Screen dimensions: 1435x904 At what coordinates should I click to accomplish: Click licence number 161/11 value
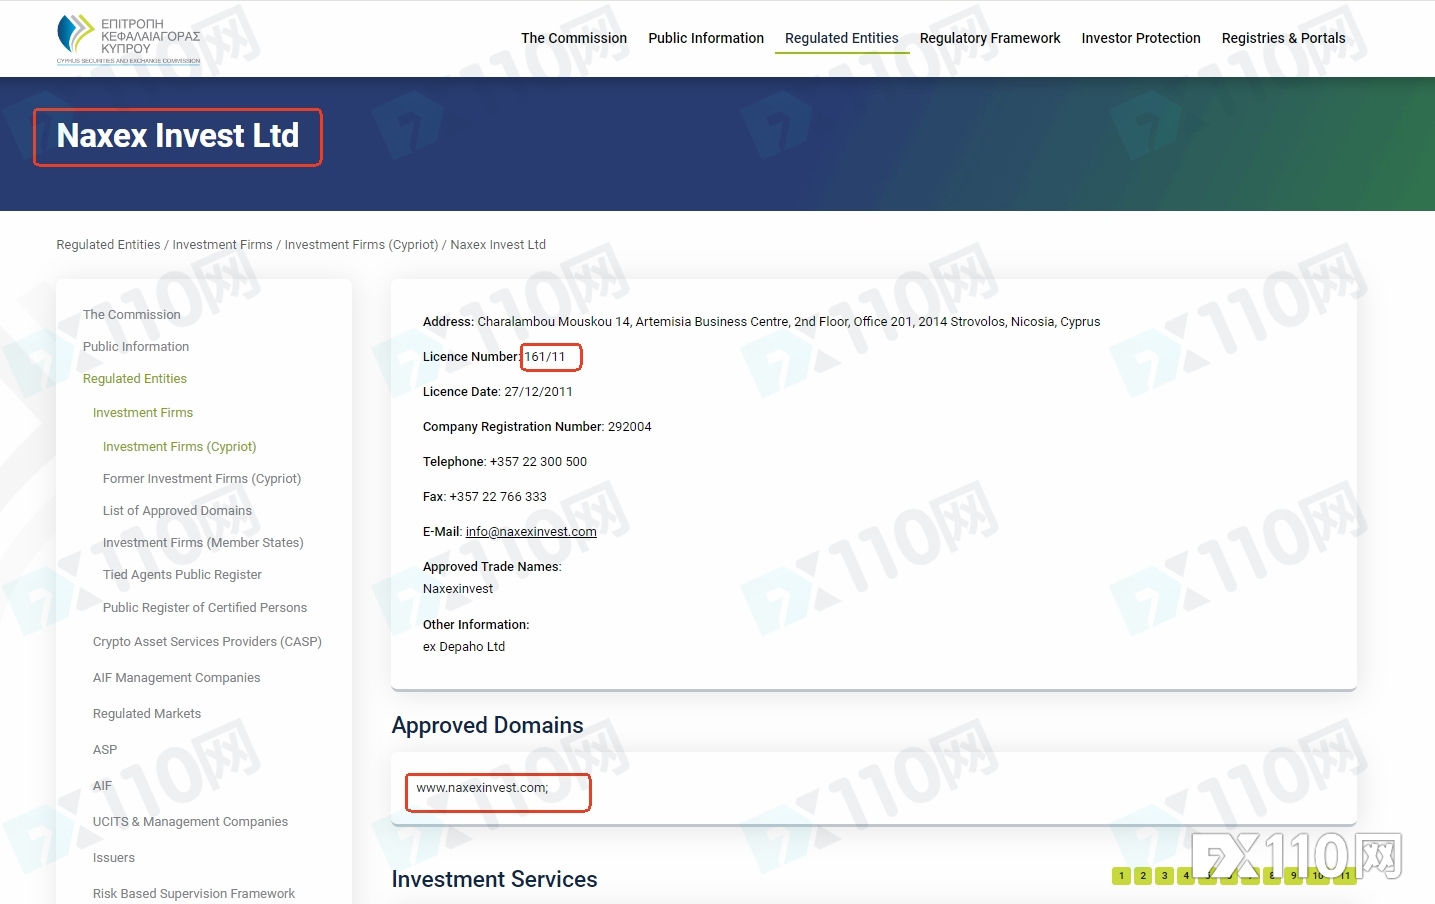(545, 357)
